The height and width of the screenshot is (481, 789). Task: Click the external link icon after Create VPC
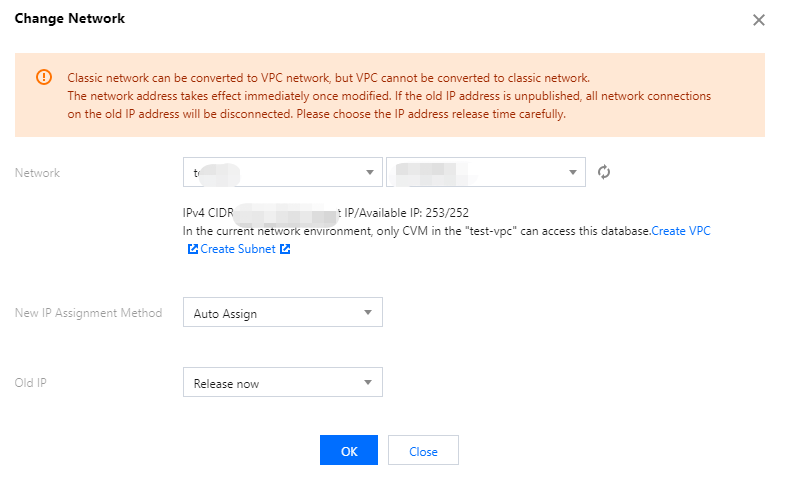[x=193, y=249]
